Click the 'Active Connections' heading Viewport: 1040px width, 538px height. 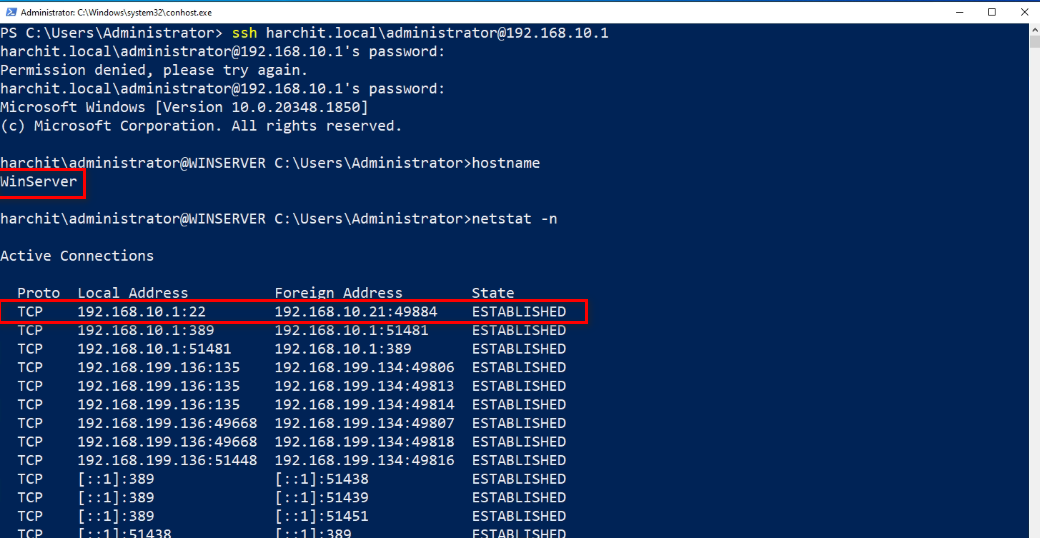[x=77, y=256]
